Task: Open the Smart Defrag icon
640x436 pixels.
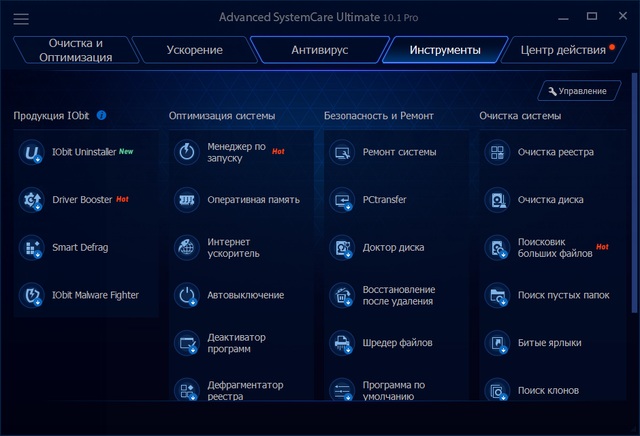Action: [x=32, y=247]
